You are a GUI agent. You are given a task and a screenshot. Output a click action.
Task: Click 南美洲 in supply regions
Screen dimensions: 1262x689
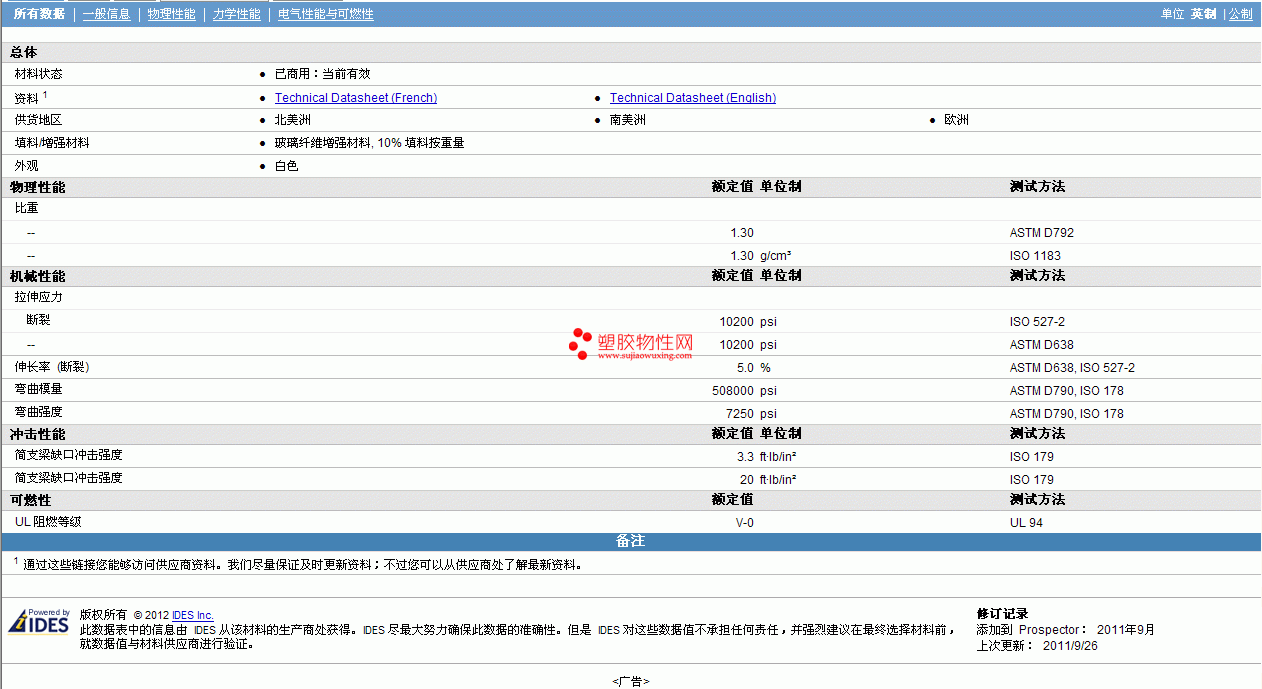pyautogui.click(x=628, y=120)
